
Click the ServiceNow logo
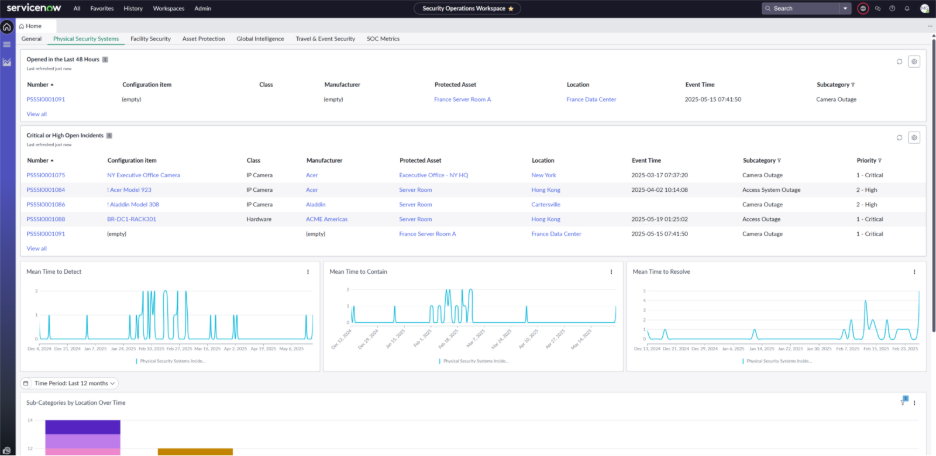(36, 8)
